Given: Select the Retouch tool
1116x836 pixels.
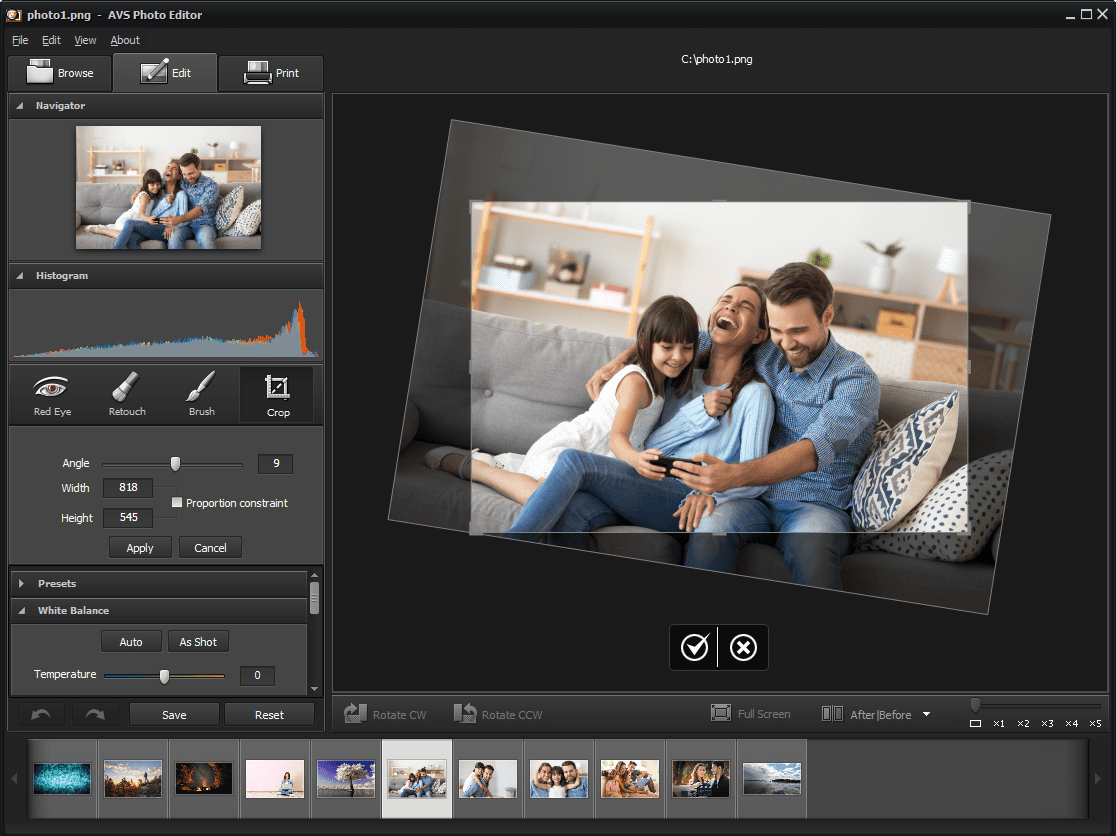Looking at the screenshot, I should coord(127,395).
